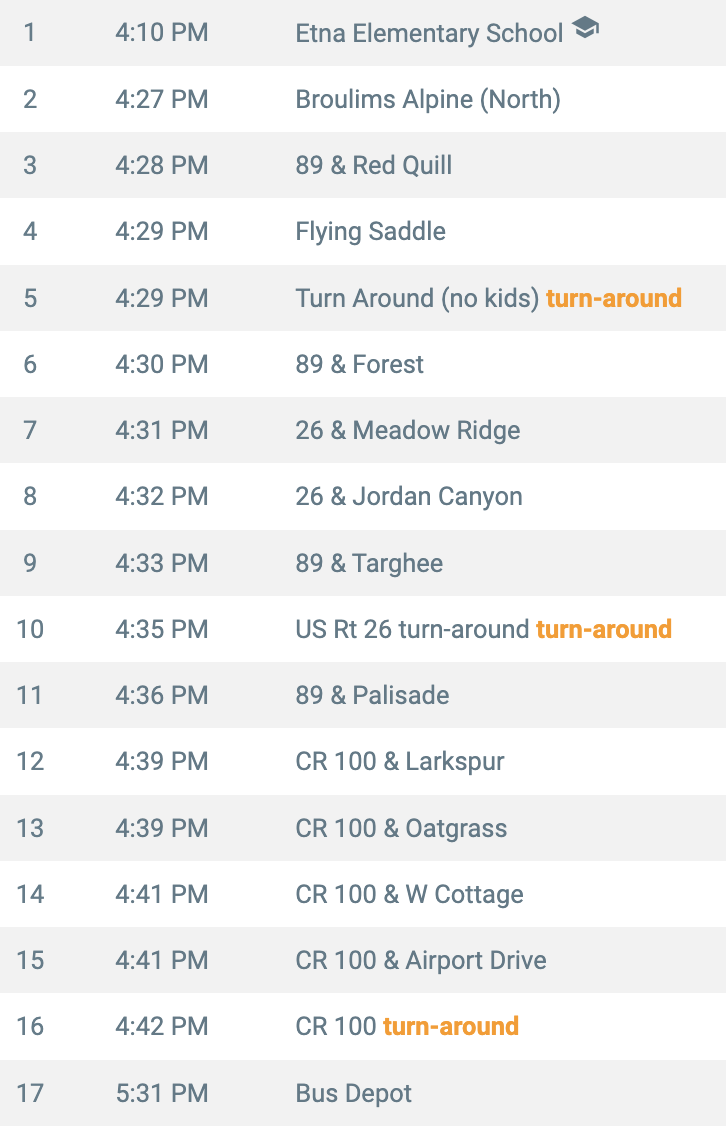
Task: Click the orange turn-around tag in row 16
Action: [x=450, y=1026]
